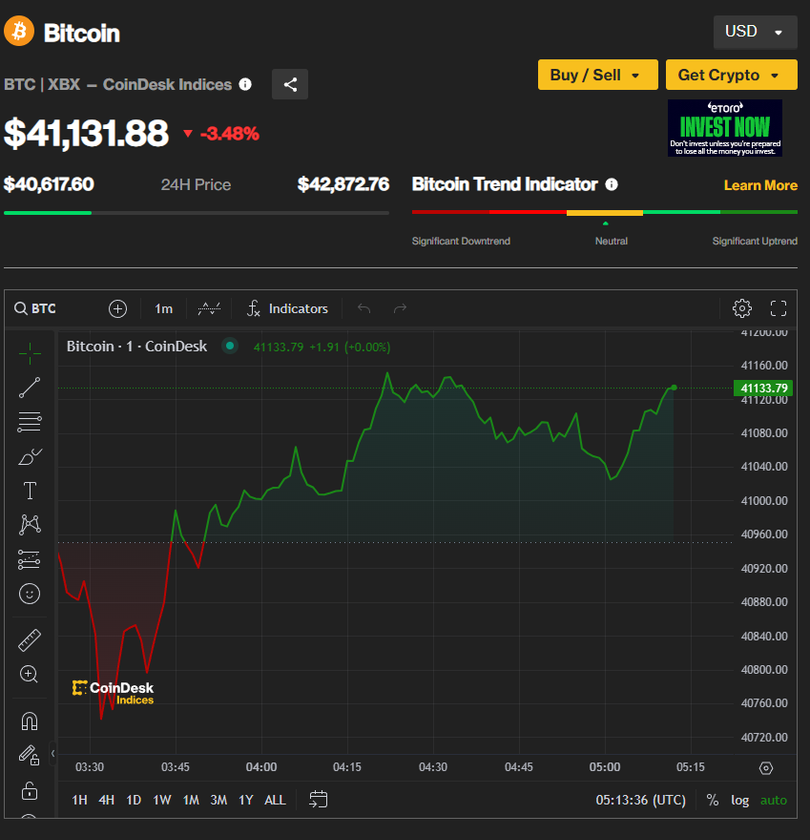The height and width of the screenshot is (840, 810).
Task: Select the 1D time range
Action: pyautogui.click(x=133, y=800)
